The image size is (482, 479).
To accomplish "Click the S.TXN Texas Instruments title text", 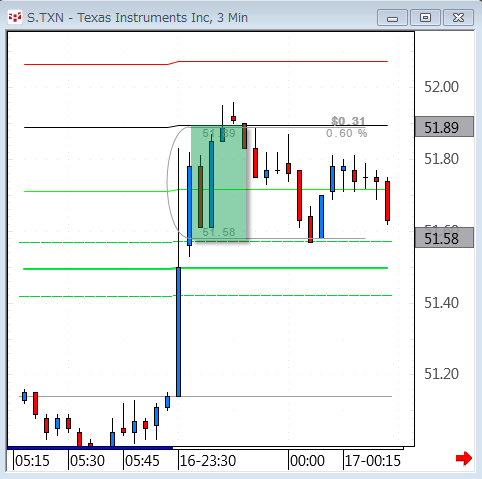I will 137,18.
